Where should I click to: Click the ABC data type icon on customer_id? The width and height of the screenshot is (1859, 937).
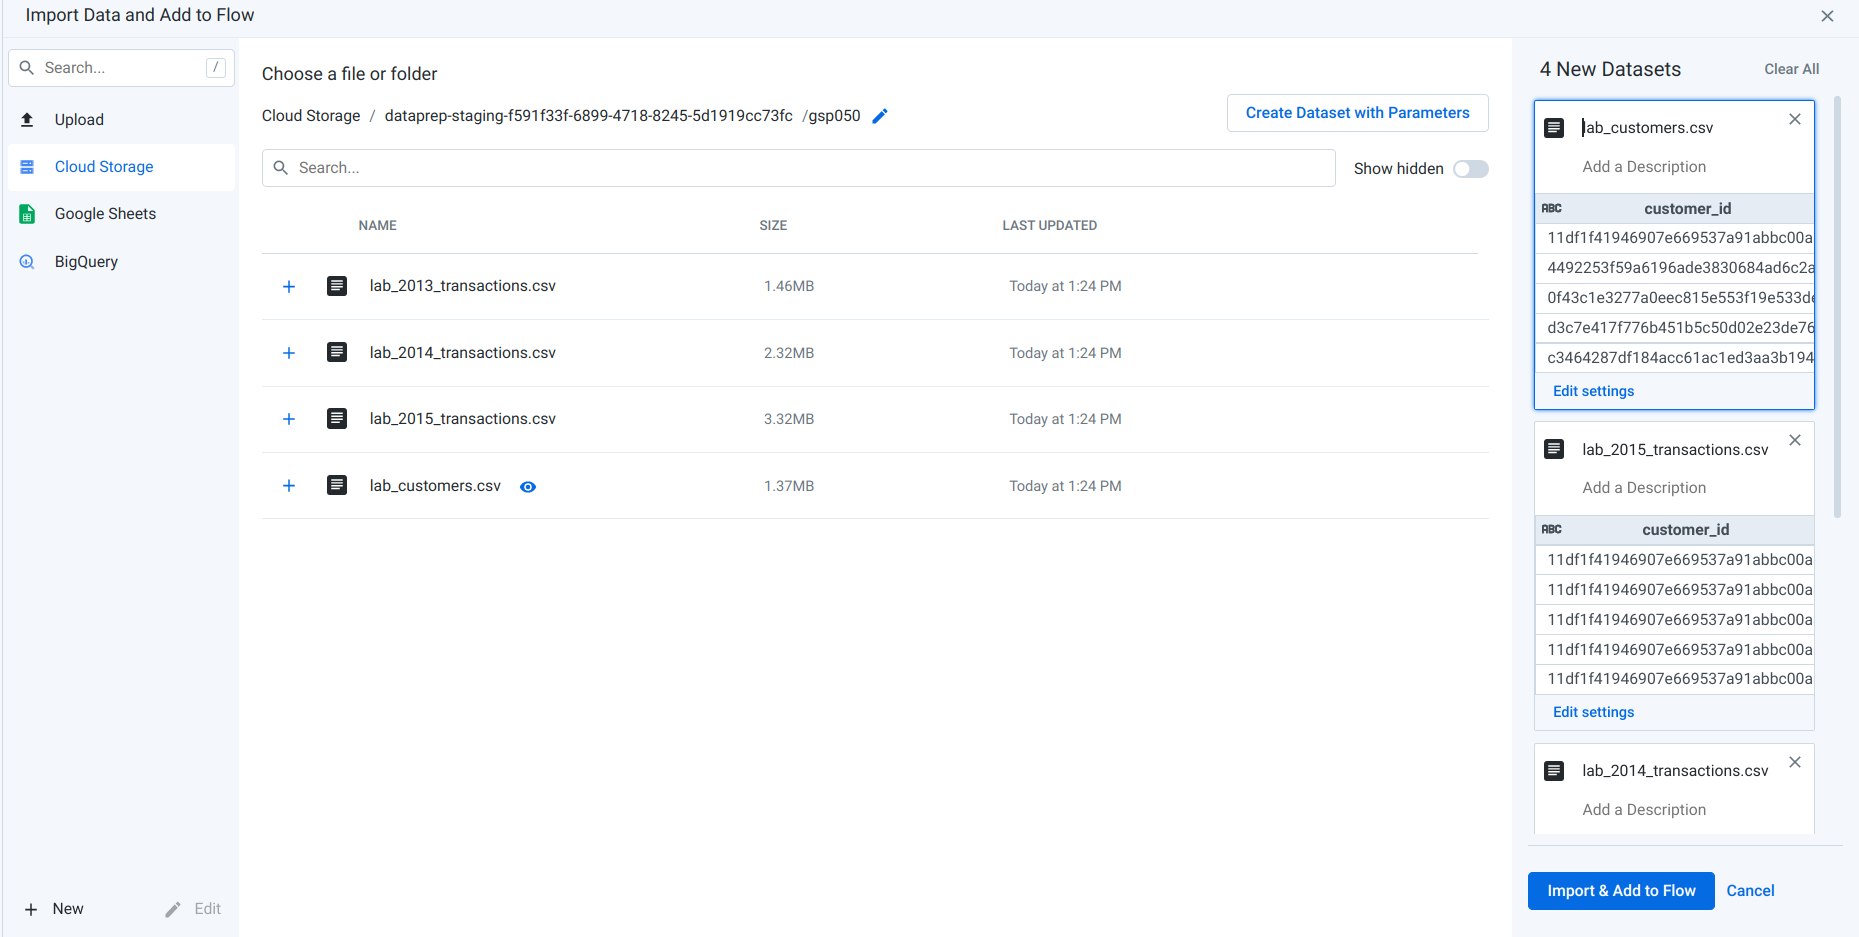point(1553,208)
